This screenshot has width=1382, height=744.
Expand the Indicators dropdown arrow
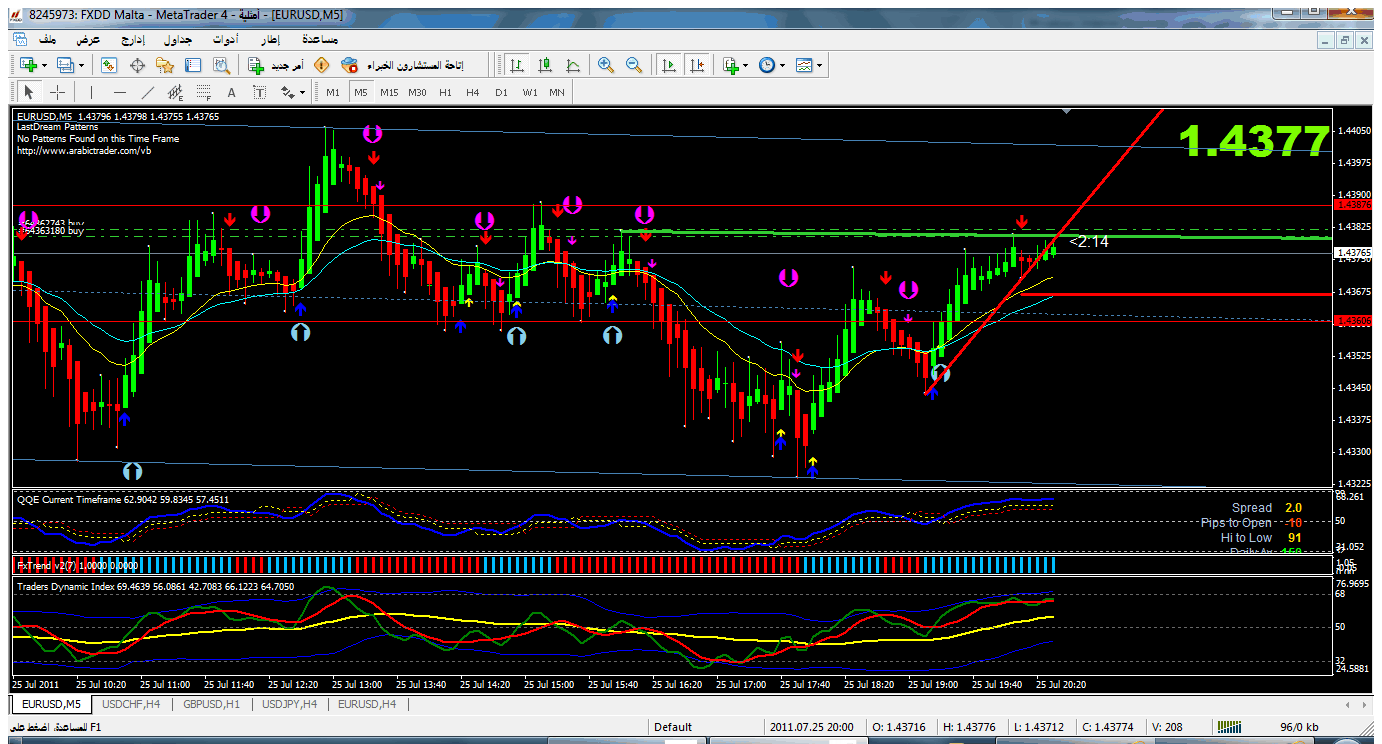745,66
